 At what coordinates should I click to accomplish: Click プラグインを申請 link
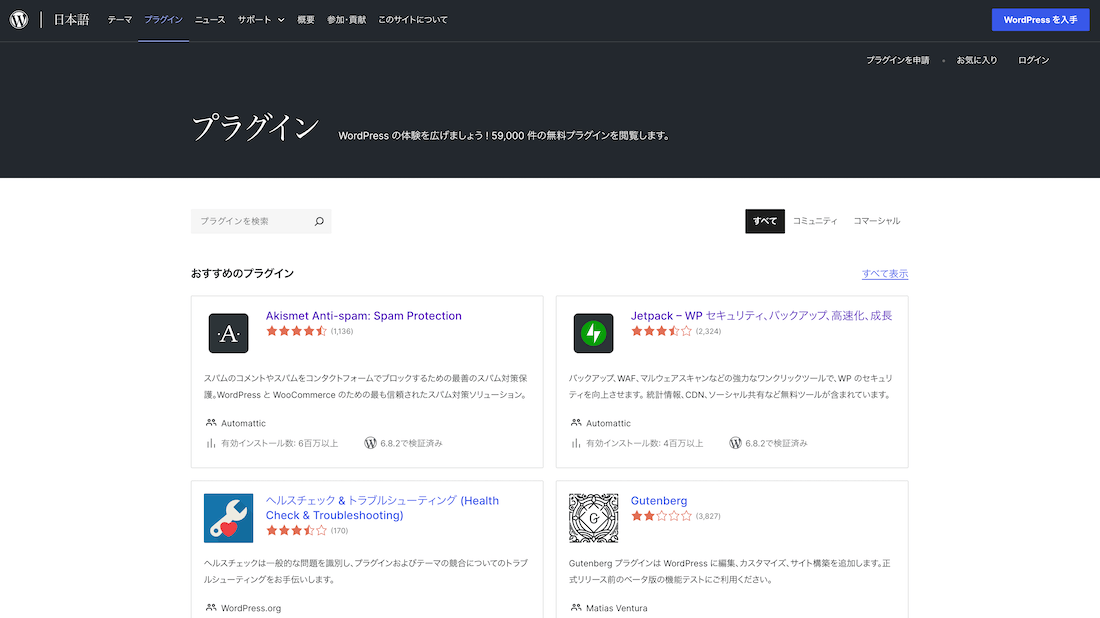pos(897,60)
